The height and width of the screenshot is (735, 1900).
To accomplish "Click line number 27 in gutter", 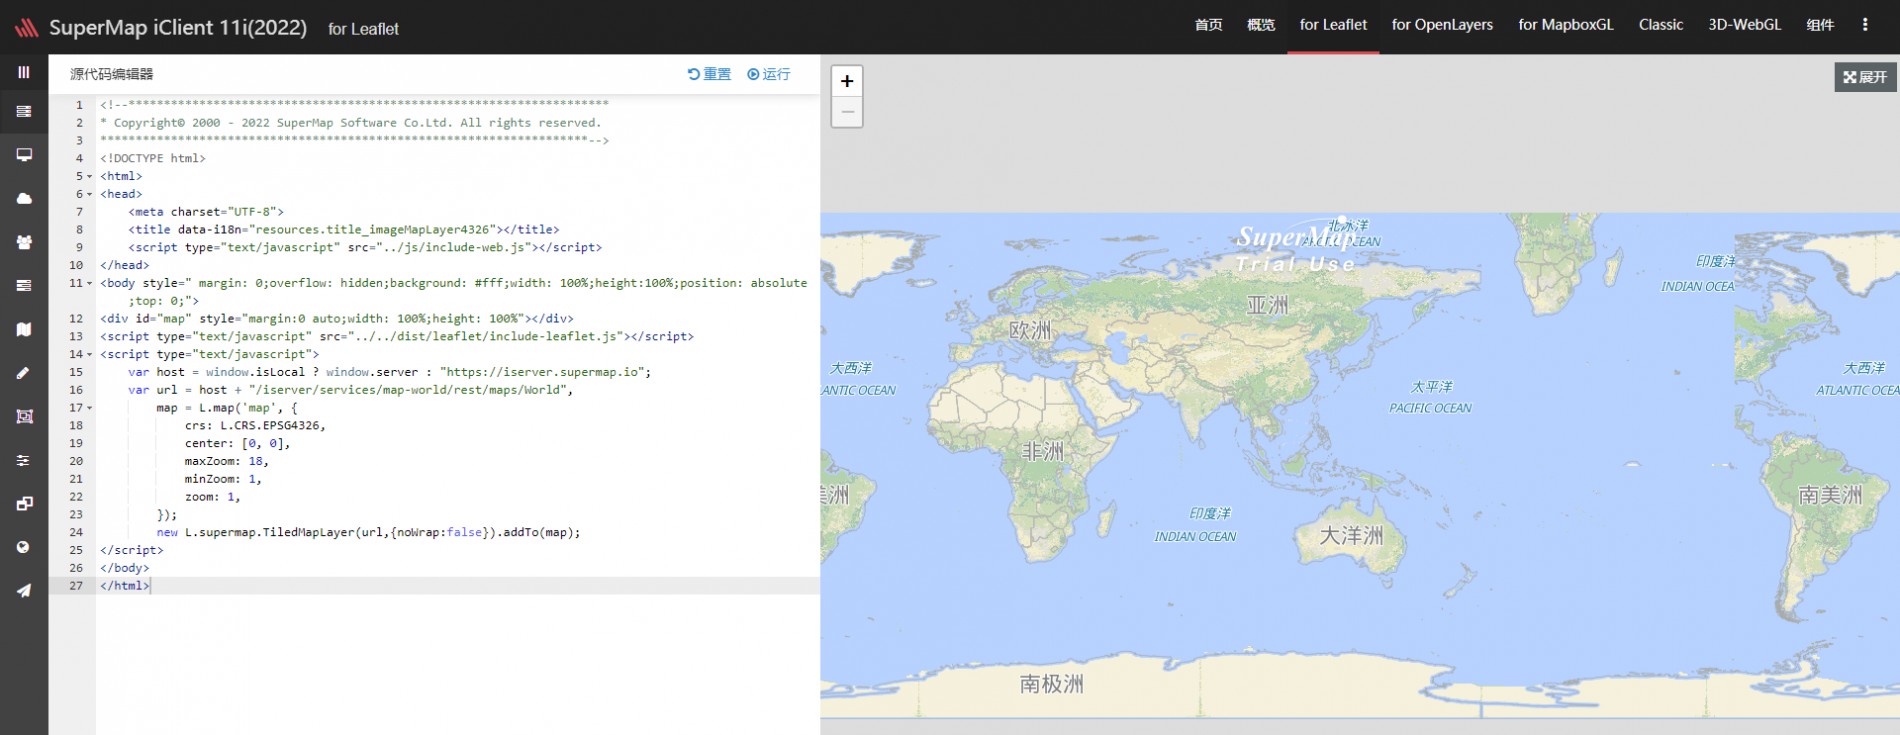I will point(76,586).
